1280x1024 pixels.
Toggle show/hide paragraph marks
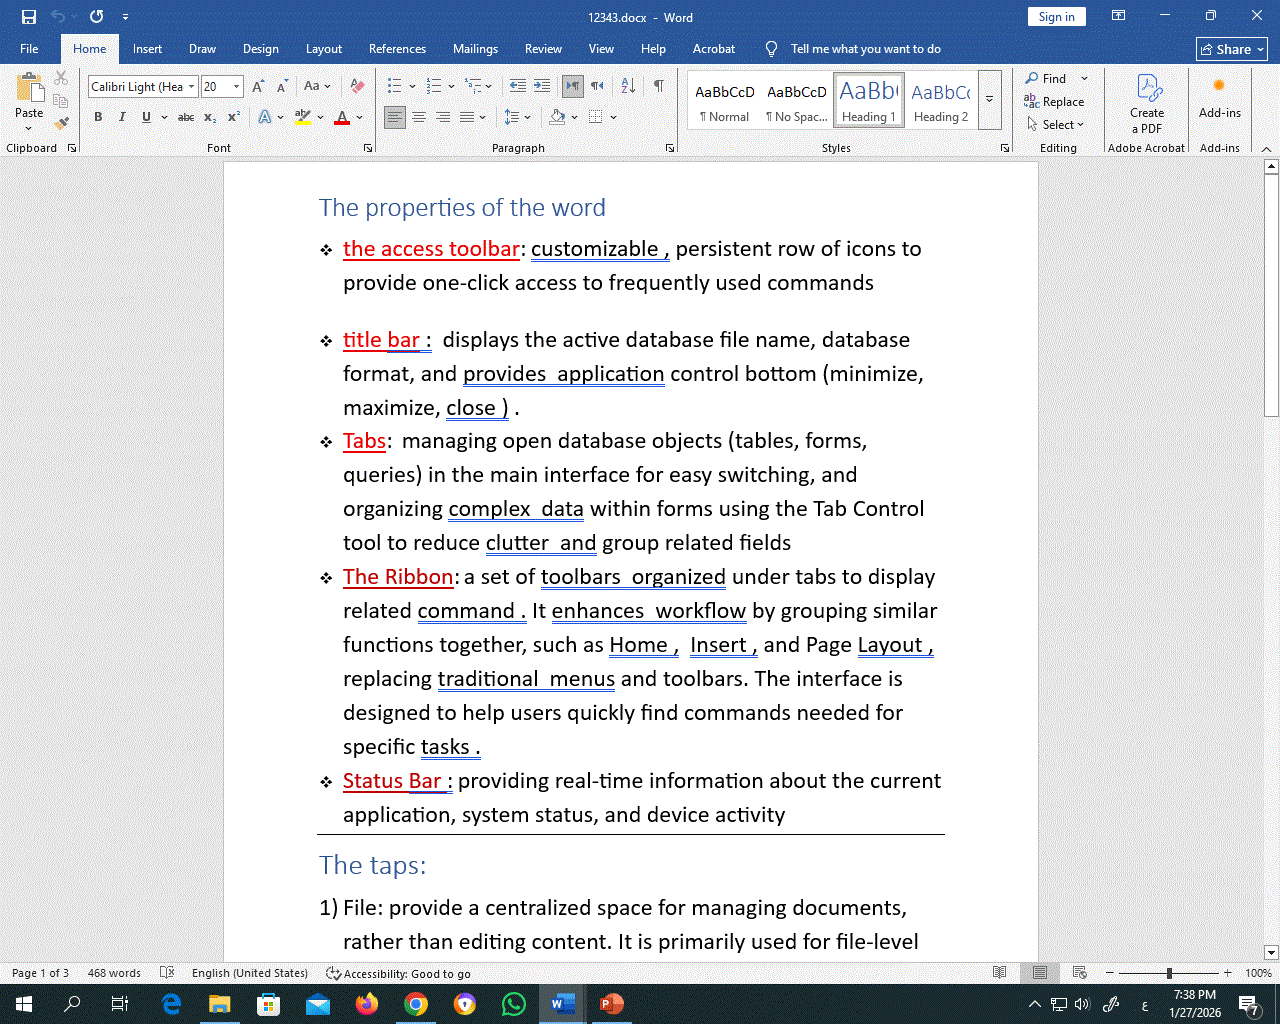[659, 87]
